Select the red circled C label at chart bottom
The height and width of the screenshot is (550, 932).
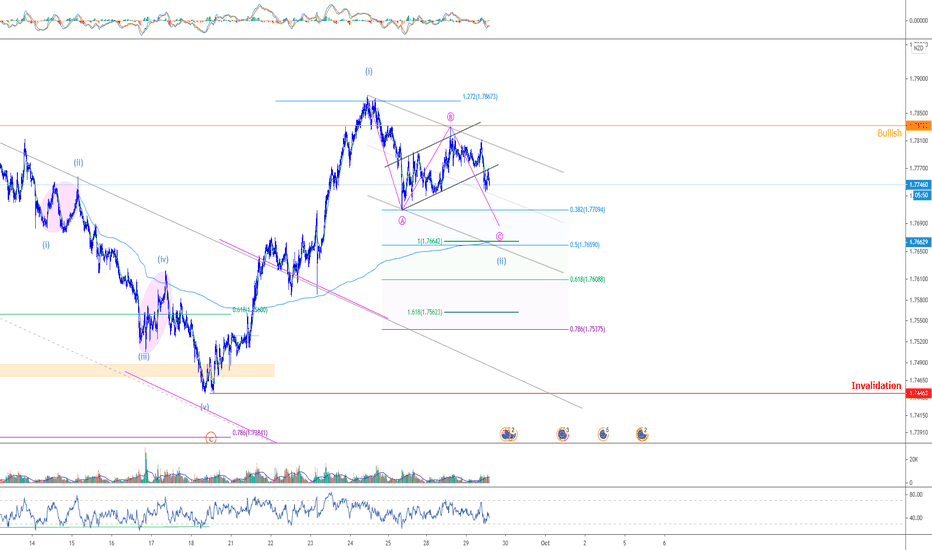210,438
